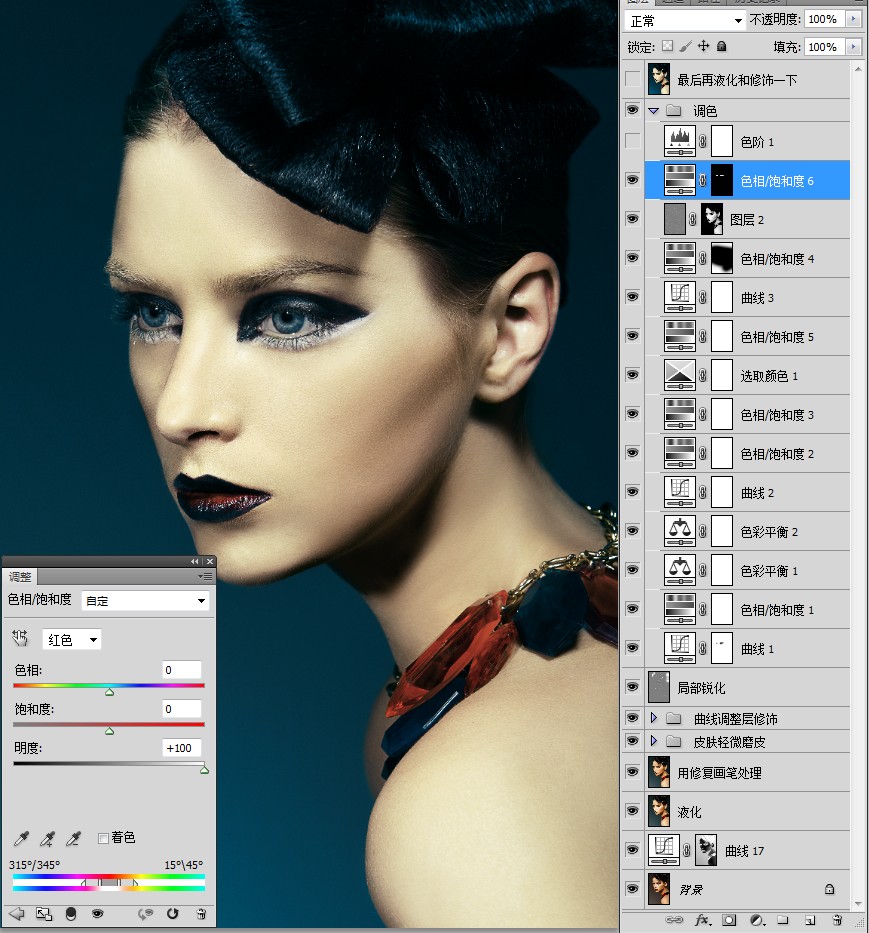Hide the 选取颜色 1 layer
Viewport: 869px width, 933px height.
[633, 375]
